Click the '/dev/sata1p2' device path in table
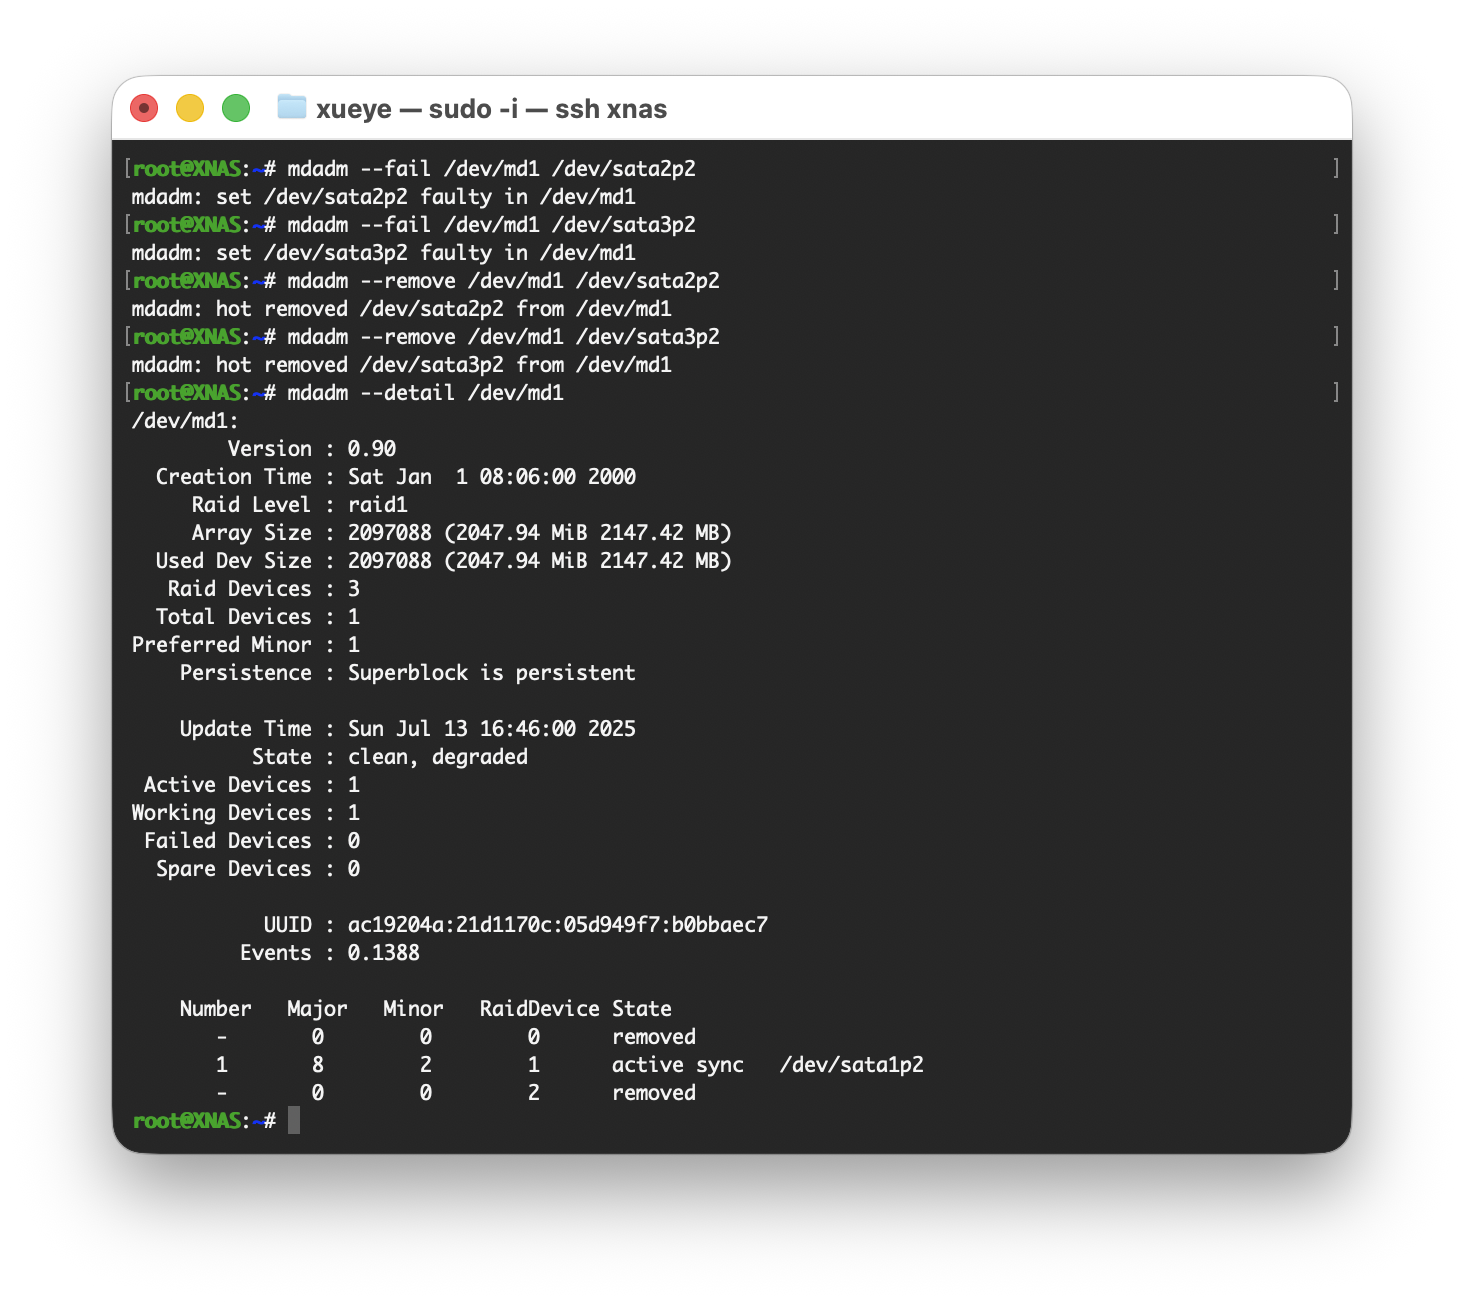This screenshot has height=1302, width=1464. [x=851, y=1065]
